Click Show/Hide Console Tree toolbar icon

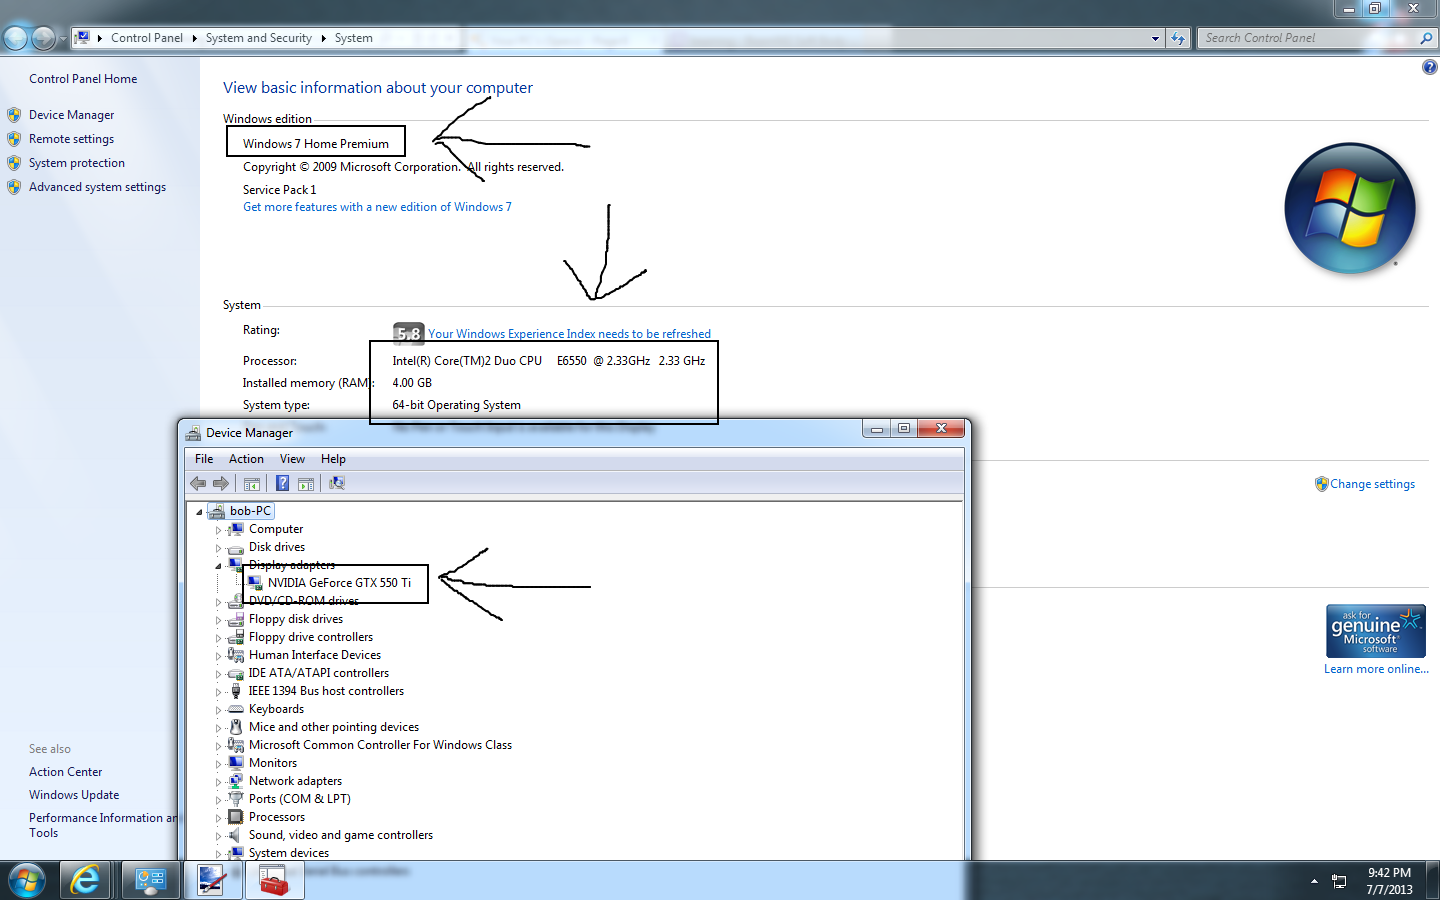click(252, 484)
